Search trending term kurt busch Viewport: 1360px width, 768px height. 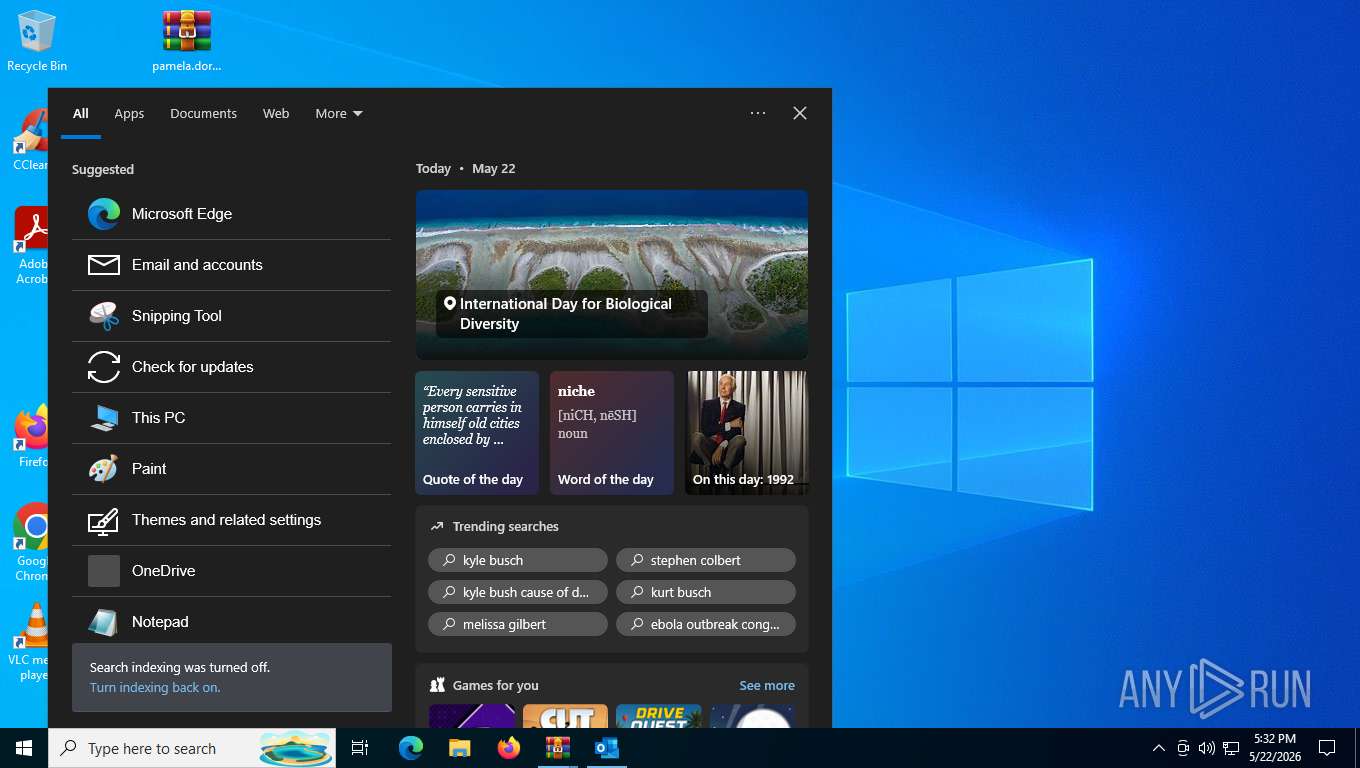point(706,592)
